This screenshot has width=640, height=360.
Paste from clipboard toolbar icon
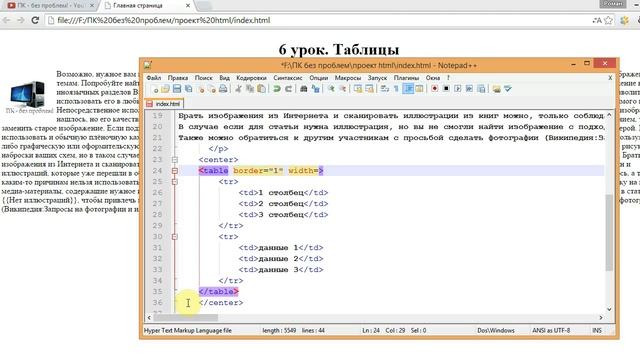click(x=261, y=89)
